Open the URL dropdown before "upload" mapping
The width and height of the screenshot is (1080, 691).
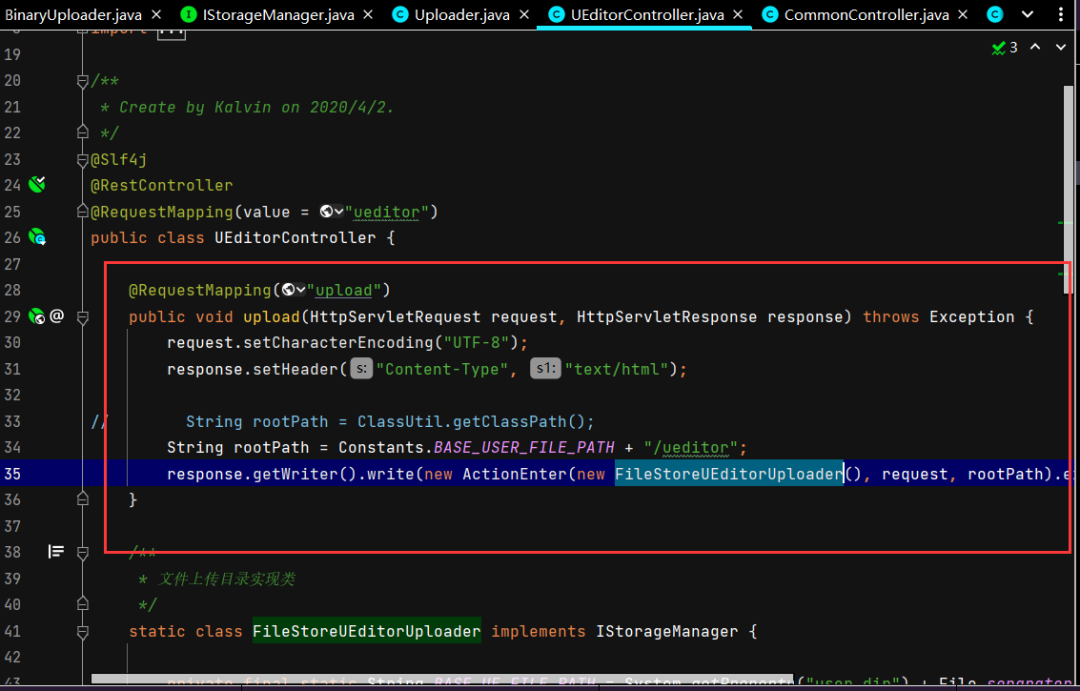(294, 290)
